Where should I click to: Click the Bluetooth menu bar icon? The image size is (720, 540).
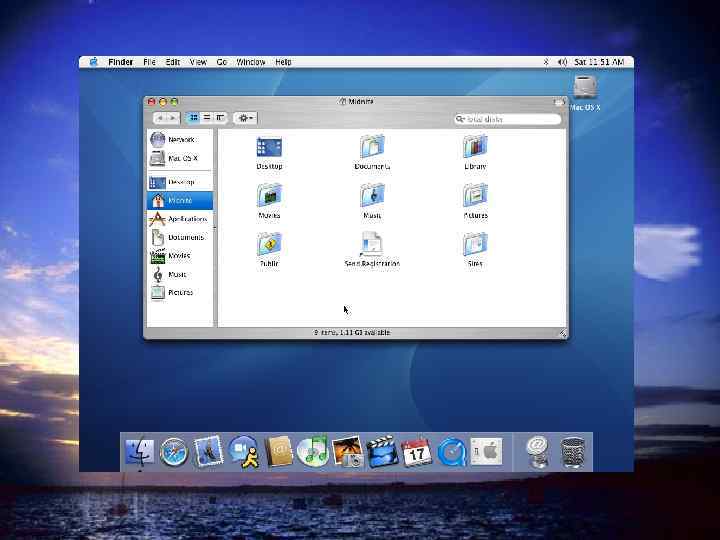(546, 62)
